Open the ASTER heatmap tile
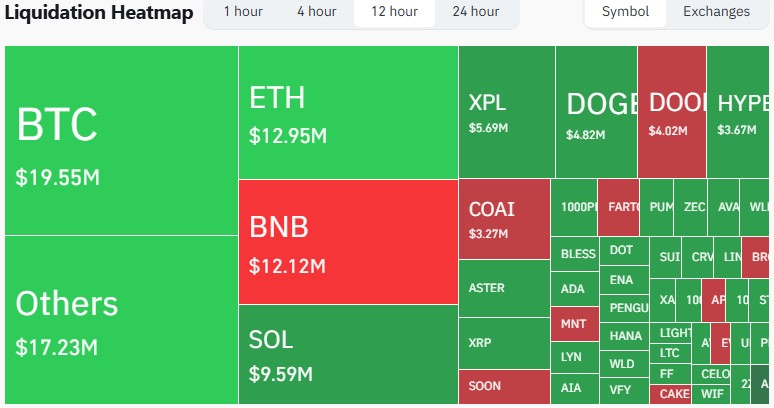Image resolution: width=774 pixels, height=408 pixels. coord(504,288)
